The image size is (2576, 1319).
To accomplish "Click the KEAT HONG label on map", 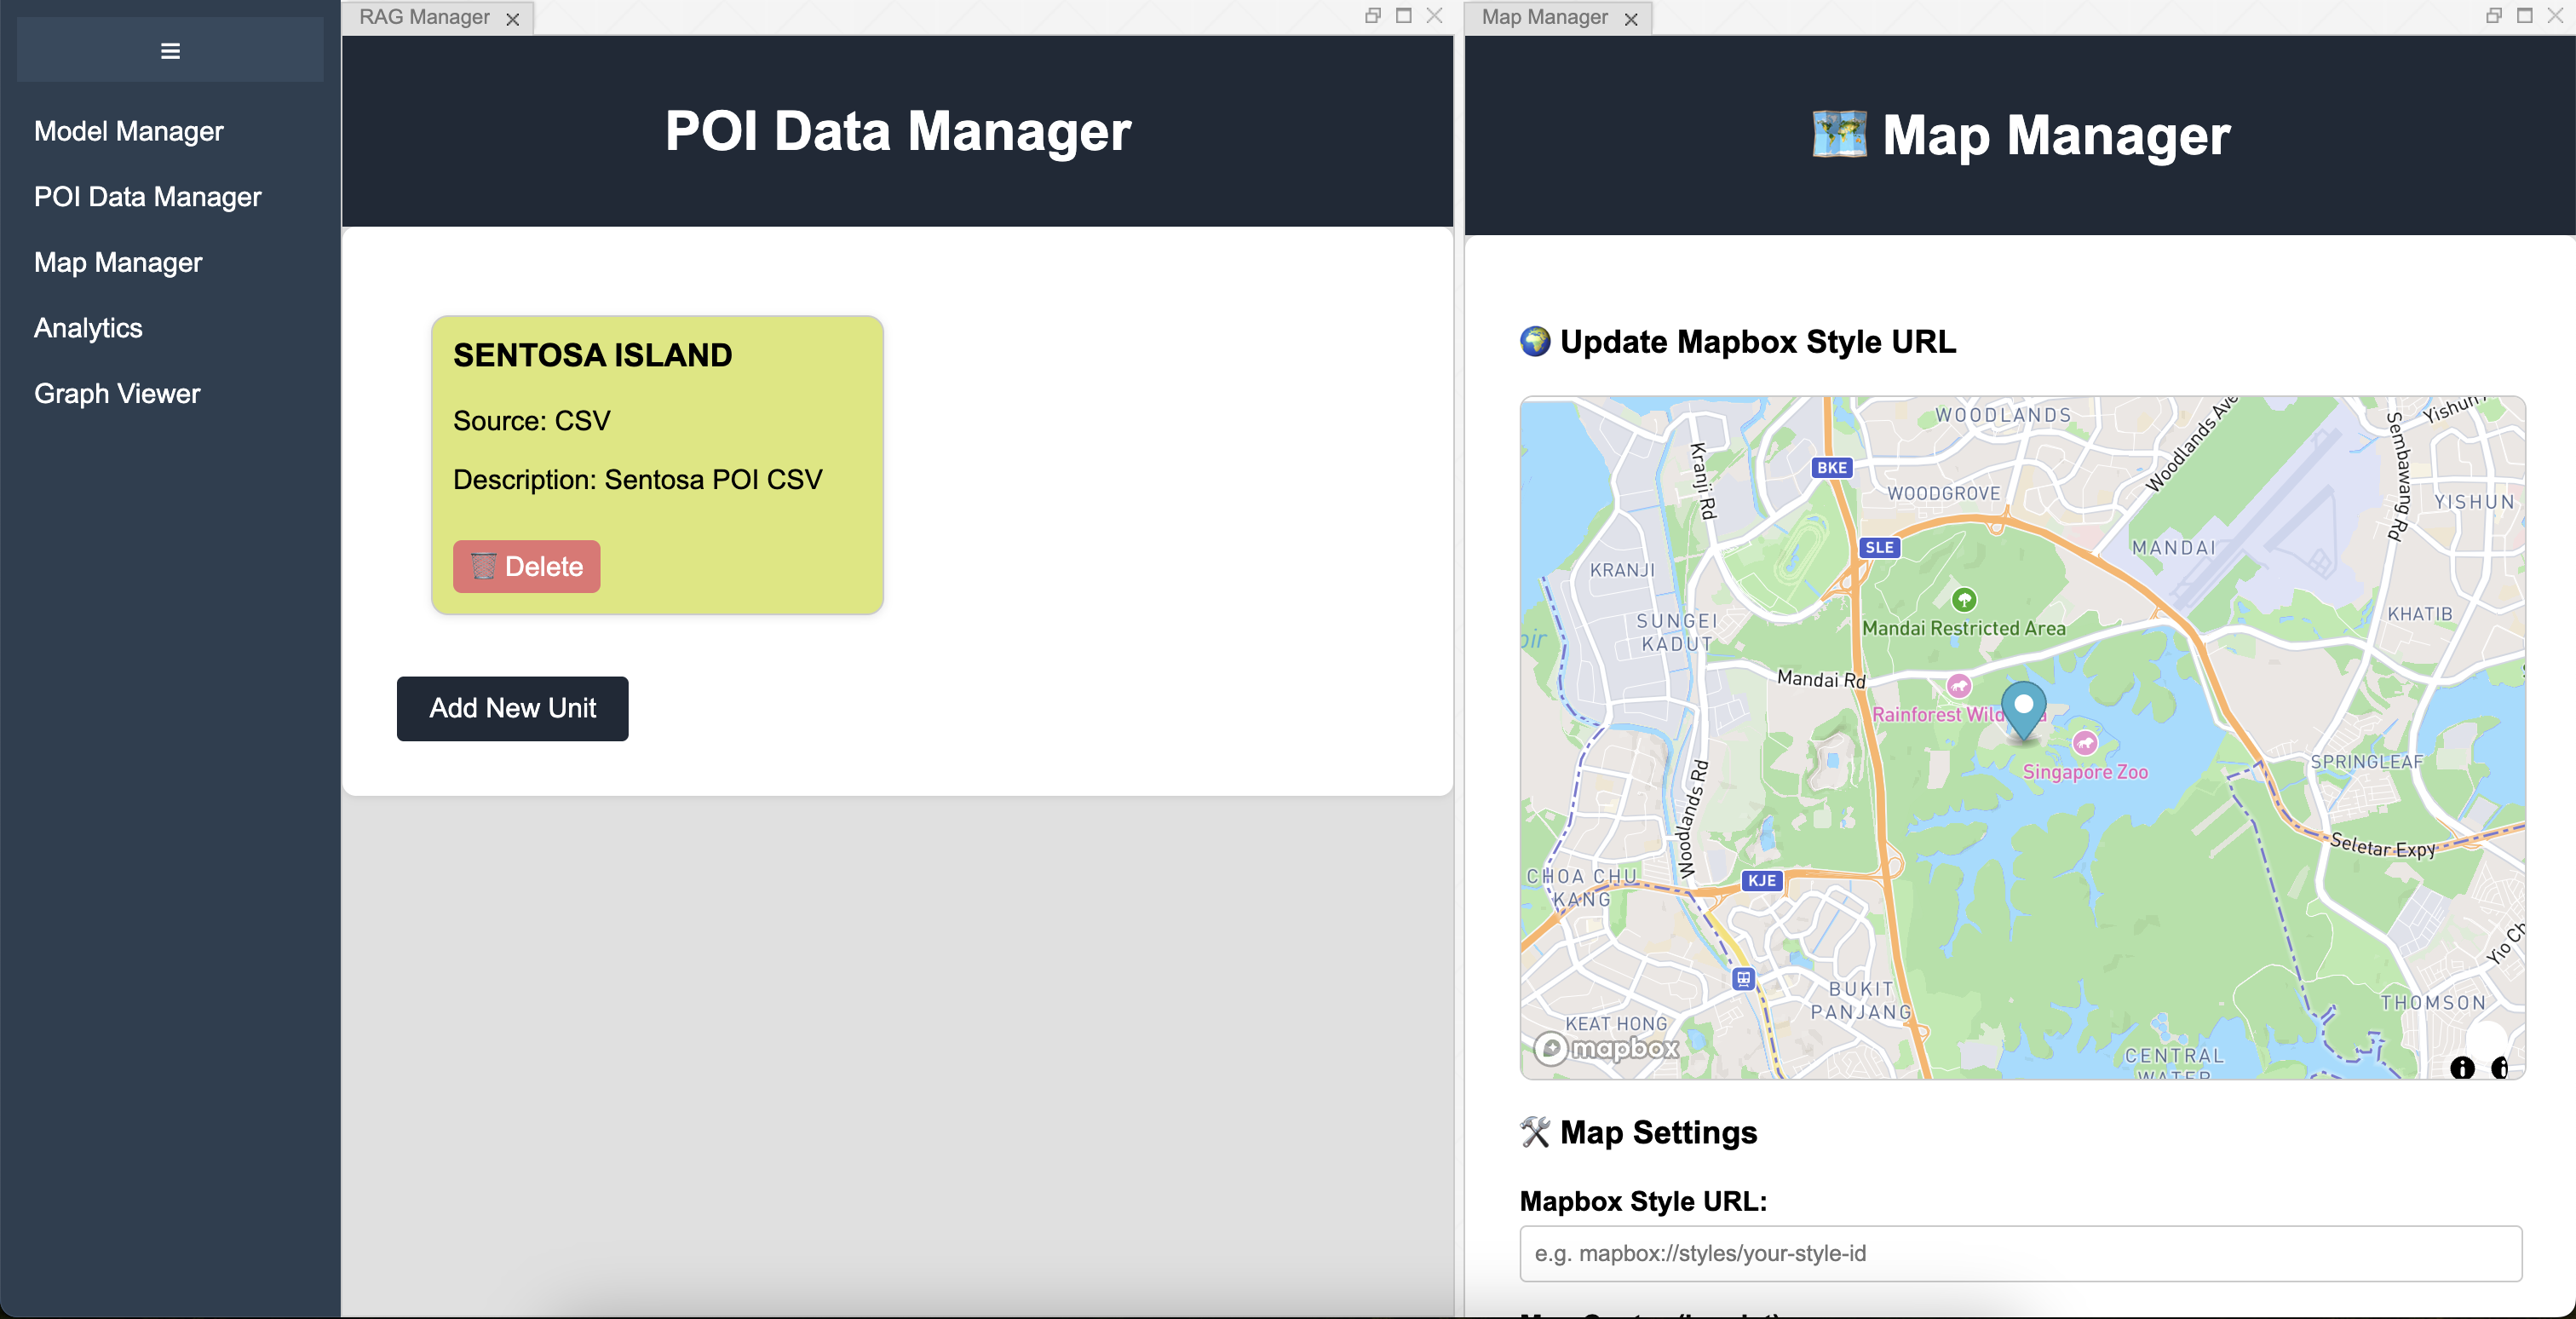I will (1616, 1024).
